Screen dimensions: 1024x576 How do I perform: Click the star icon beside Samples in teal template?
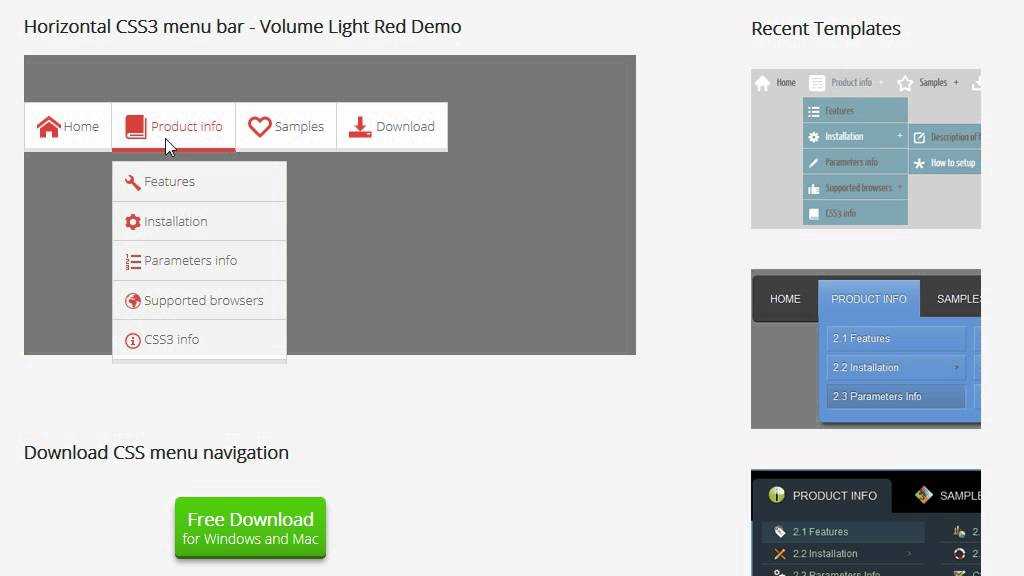click(904, 83)
